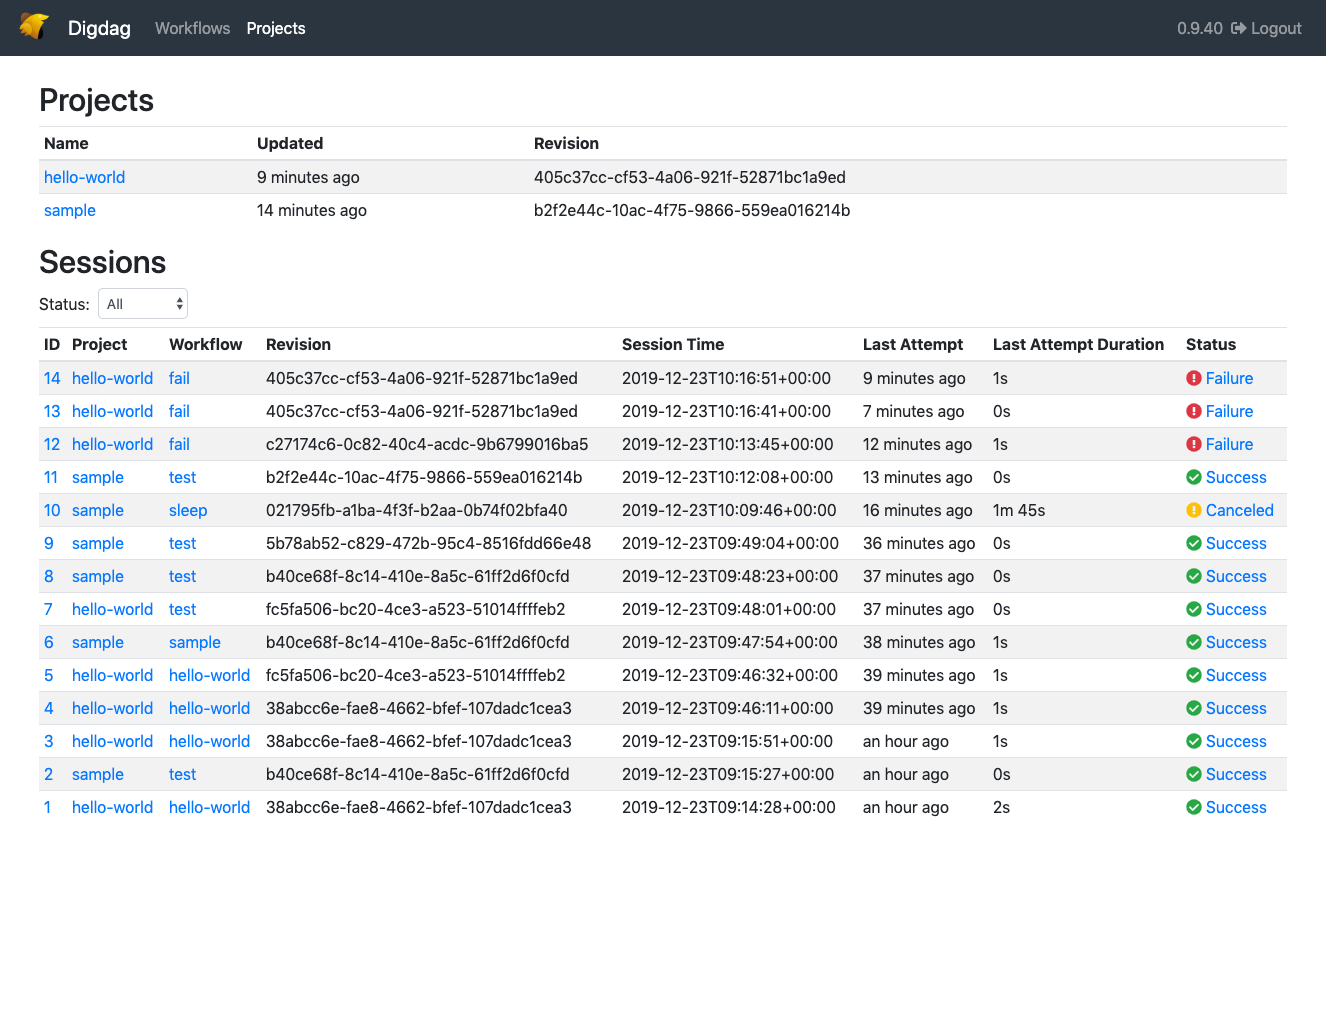Click the fail workflow on session 13
1326x1035 pixels.
(178, 411)
